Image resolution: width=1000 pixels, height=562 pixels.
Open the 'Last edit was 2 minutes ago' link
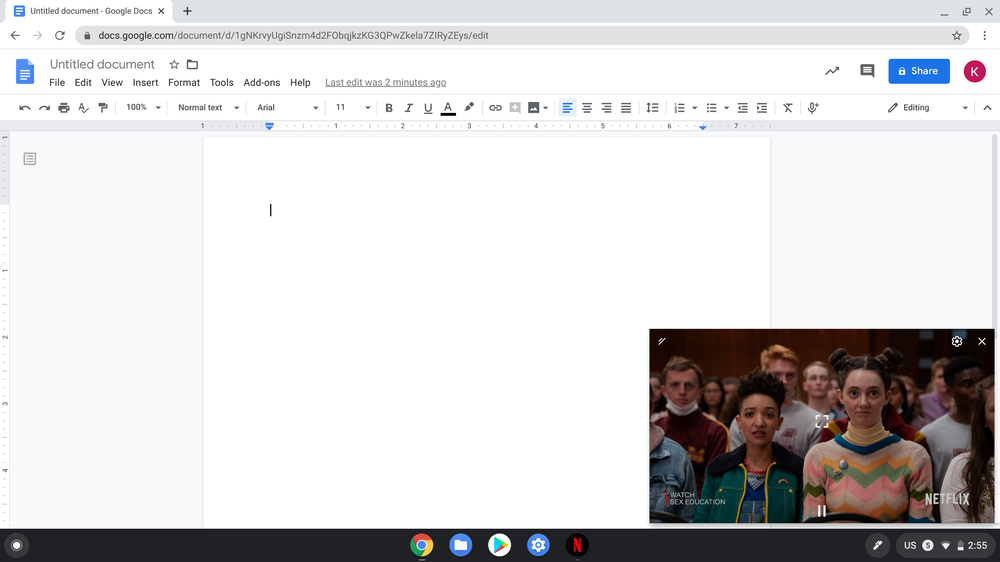pos(385,83)
